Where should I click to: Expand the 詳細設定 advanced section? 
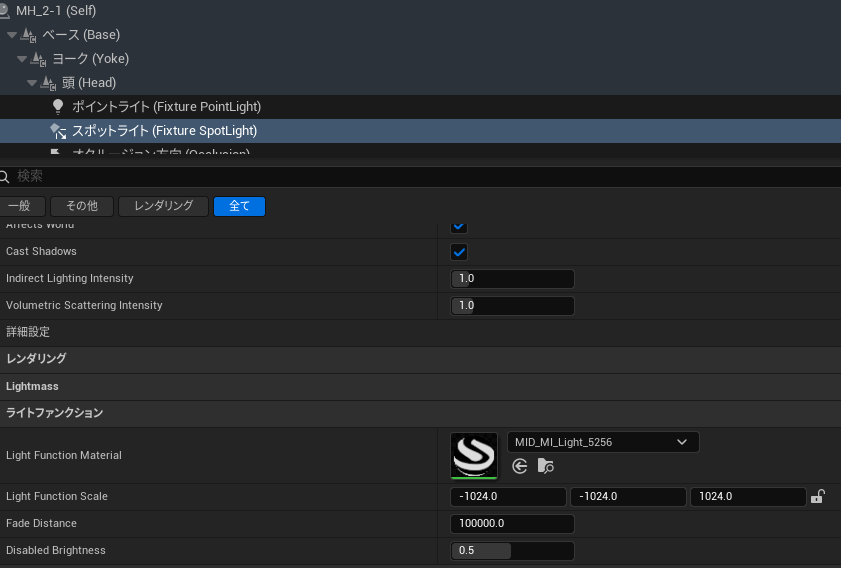(28, 332)
